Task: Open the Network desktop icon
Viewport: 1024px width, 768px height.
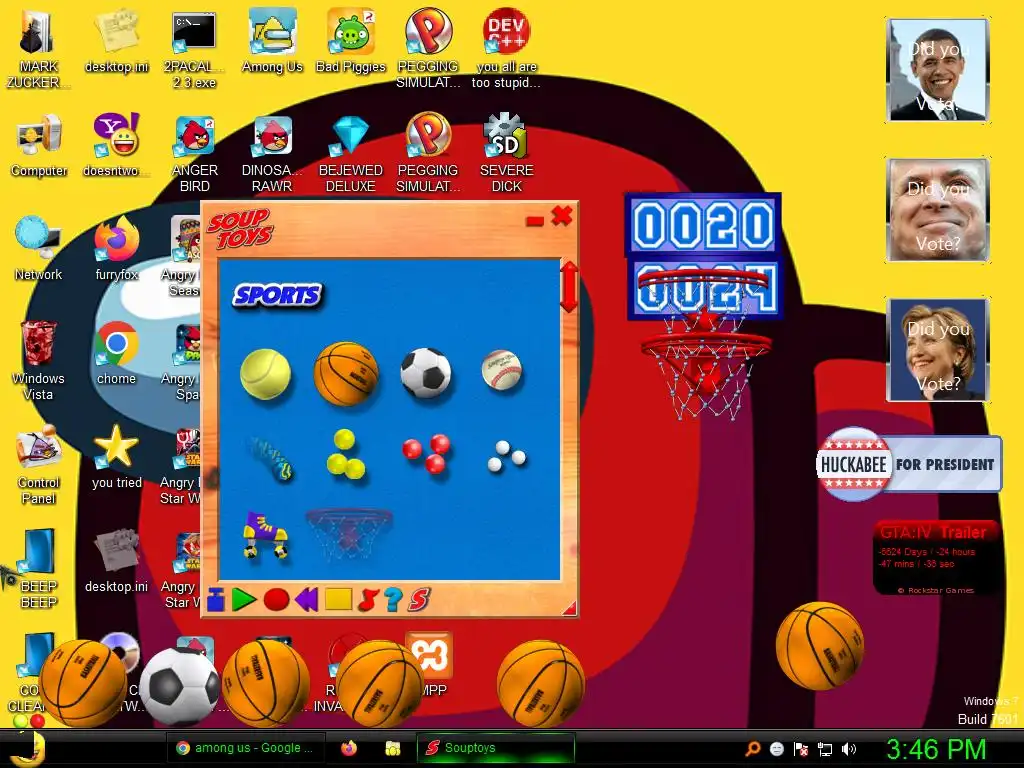Action: pos(38,248)
